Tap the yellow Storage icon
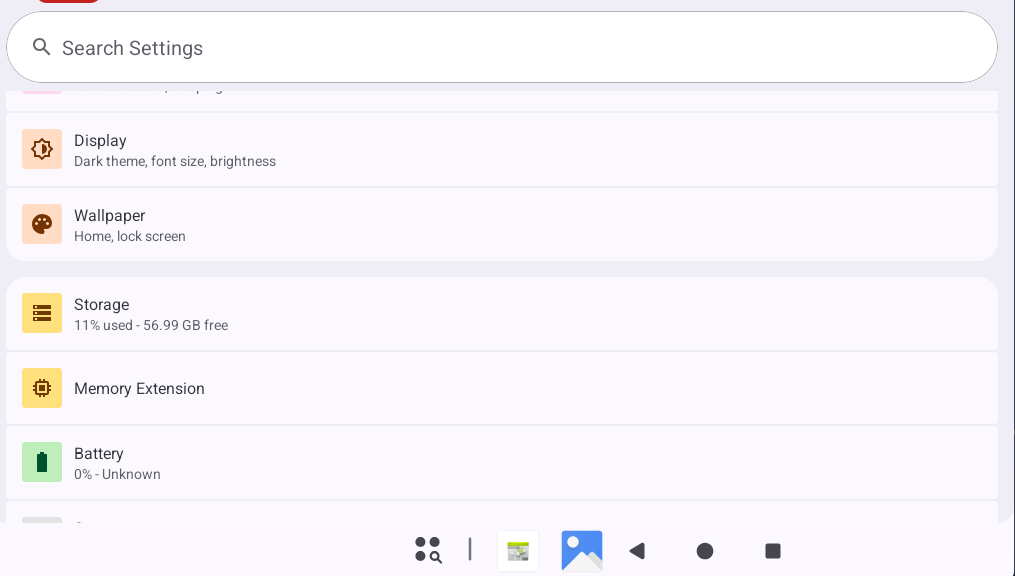This screenshot has height=576, width=1015. (x=42, y=313)
